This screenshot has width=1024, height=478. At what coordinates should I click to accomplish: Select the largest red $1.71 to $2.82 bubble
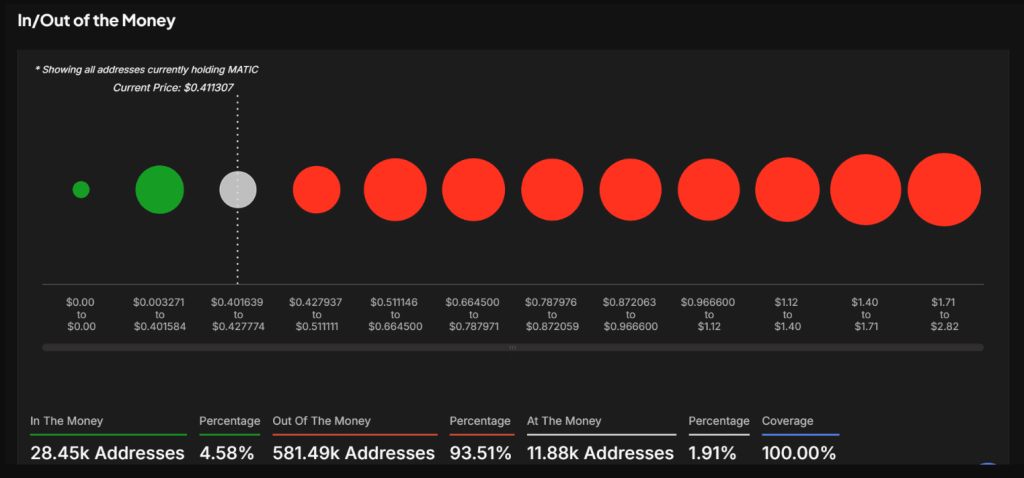point(944,189)
